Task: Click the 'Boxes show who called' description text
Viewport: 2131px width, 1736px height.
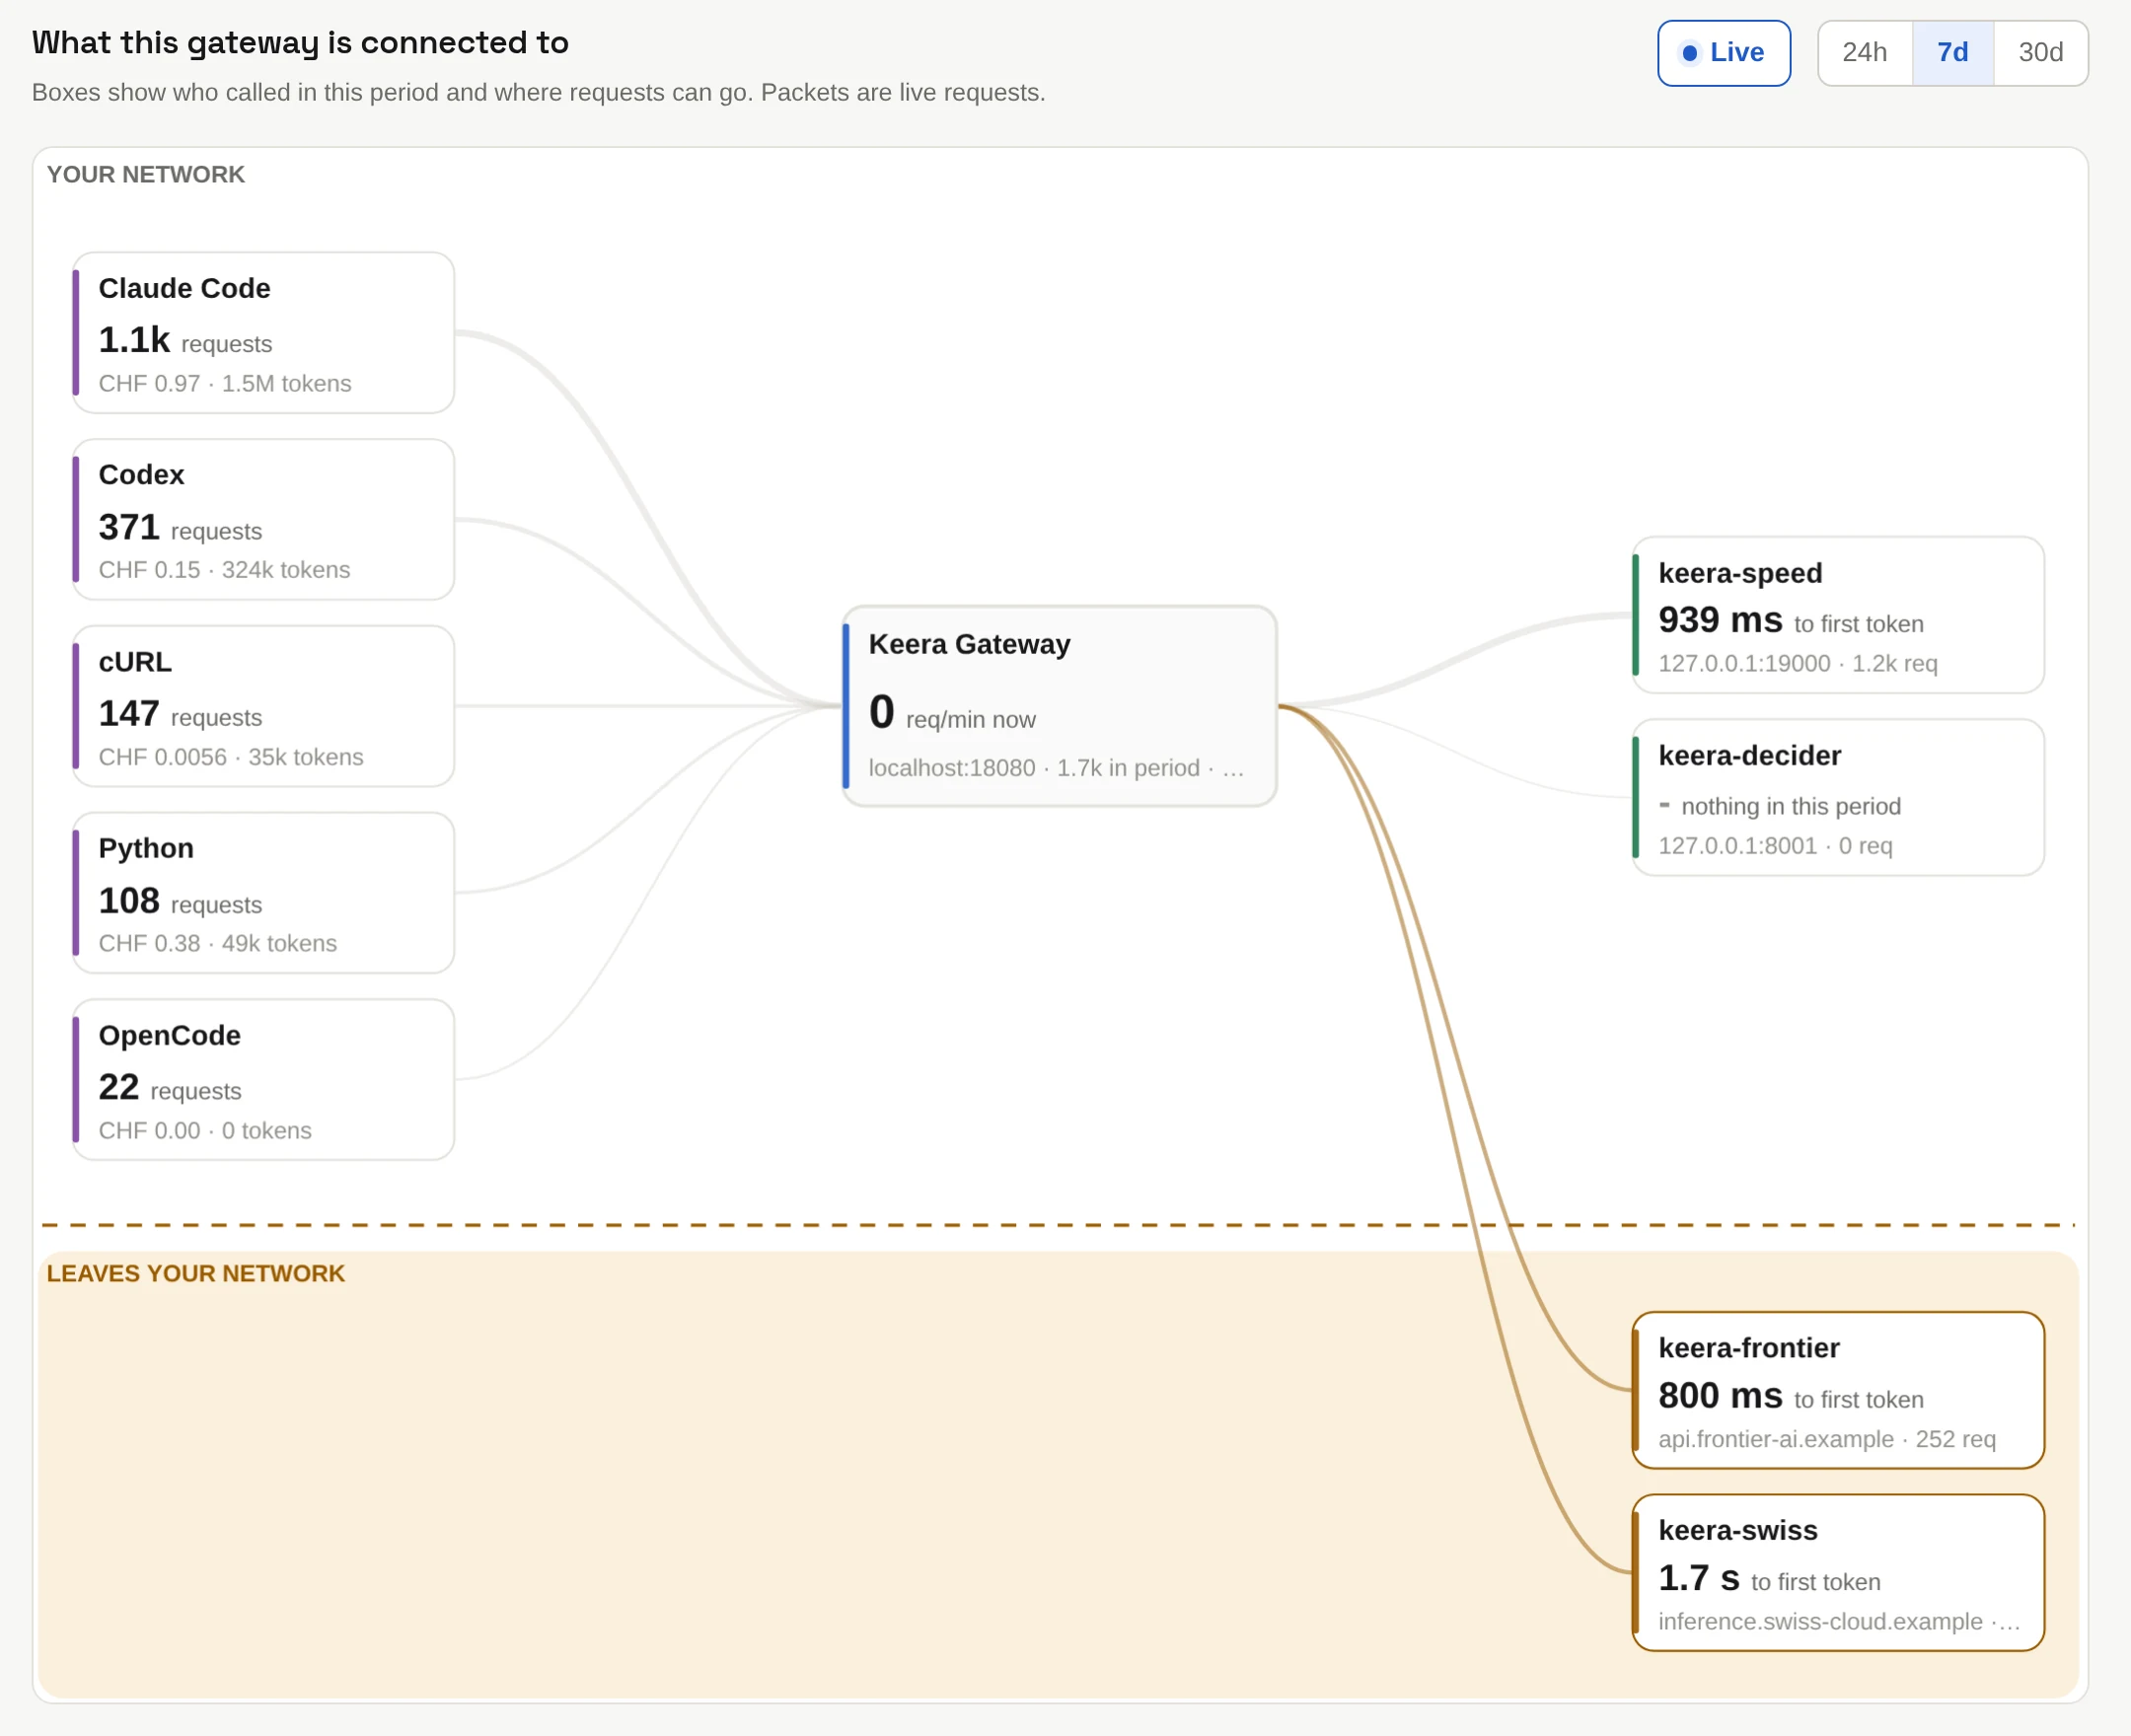Action: pyautogui.click(x=539, y=93)
